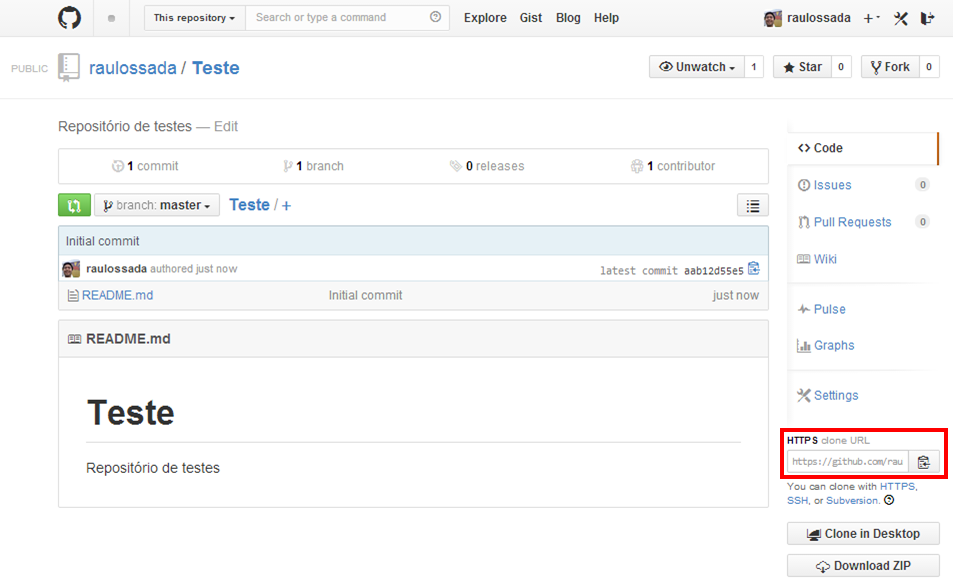This screenshot has width=953, height=586.
Task: Open clone URL help icon
Action: (x=889, y=500)
